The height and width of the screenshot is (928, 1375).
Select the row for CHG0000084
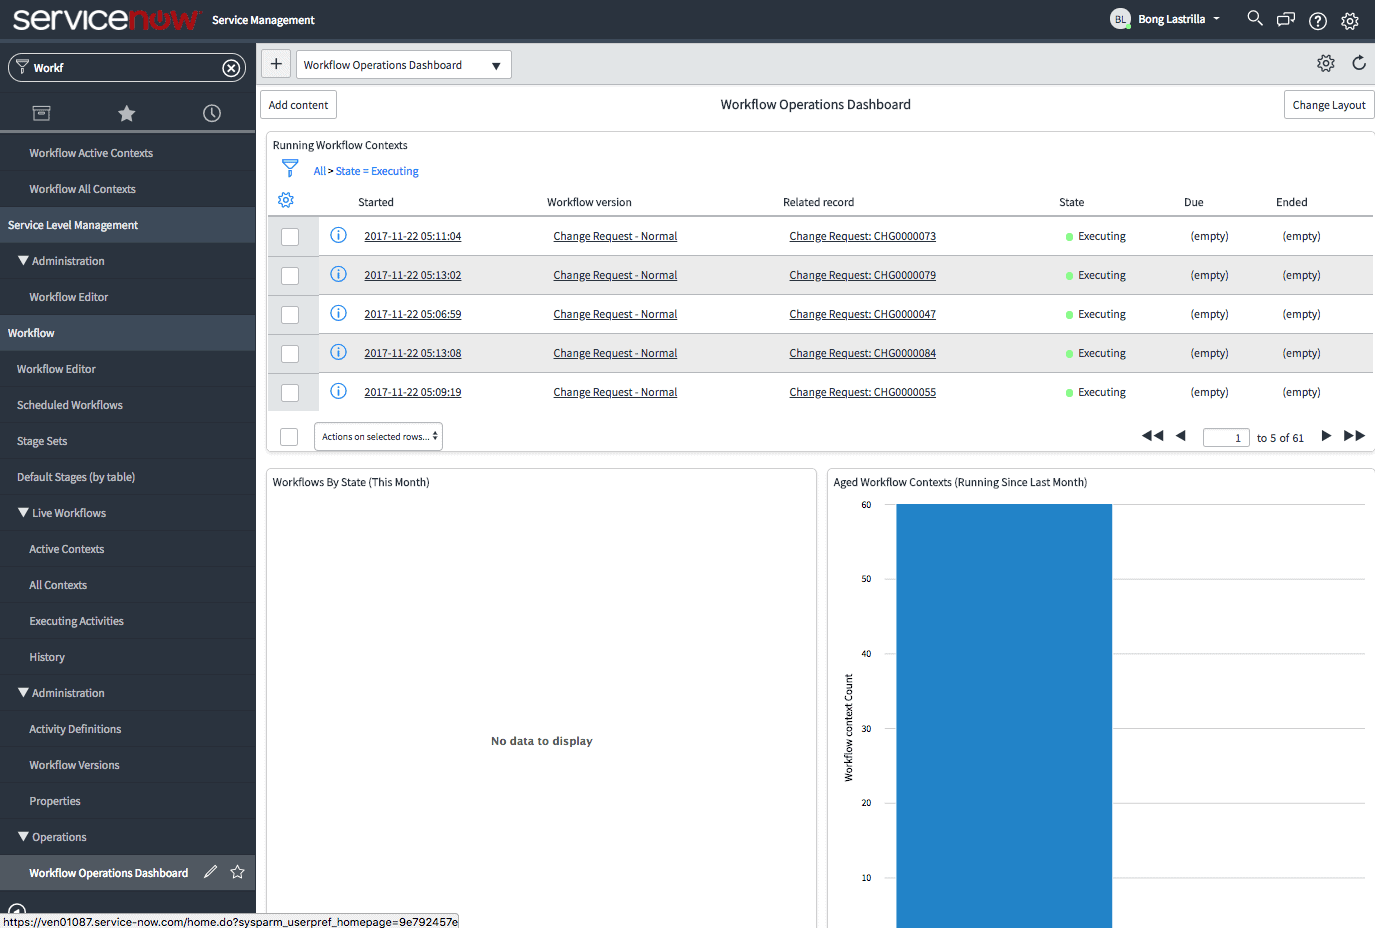(290, 354)
